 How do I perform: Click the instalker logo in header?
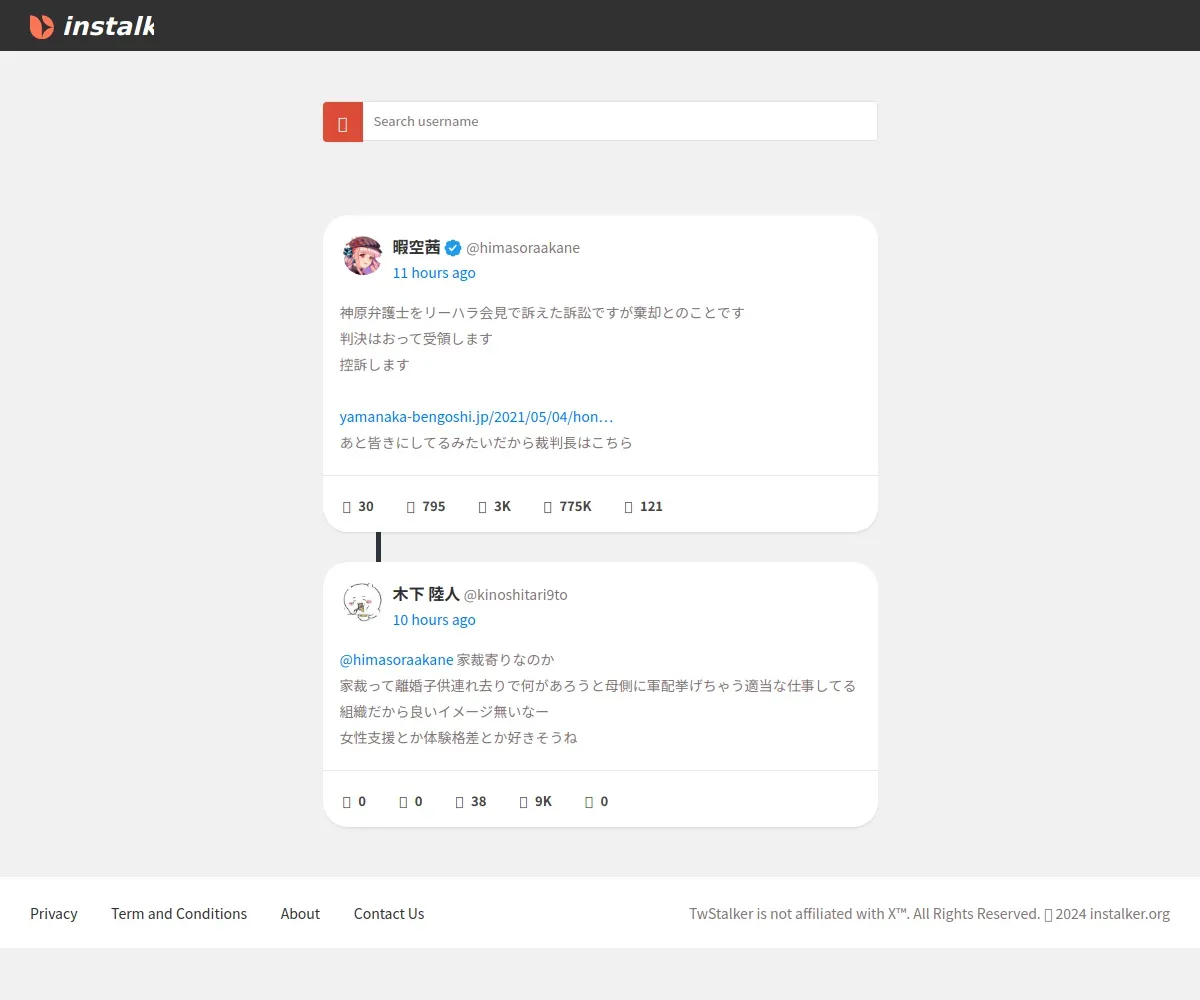pos(92,26)
